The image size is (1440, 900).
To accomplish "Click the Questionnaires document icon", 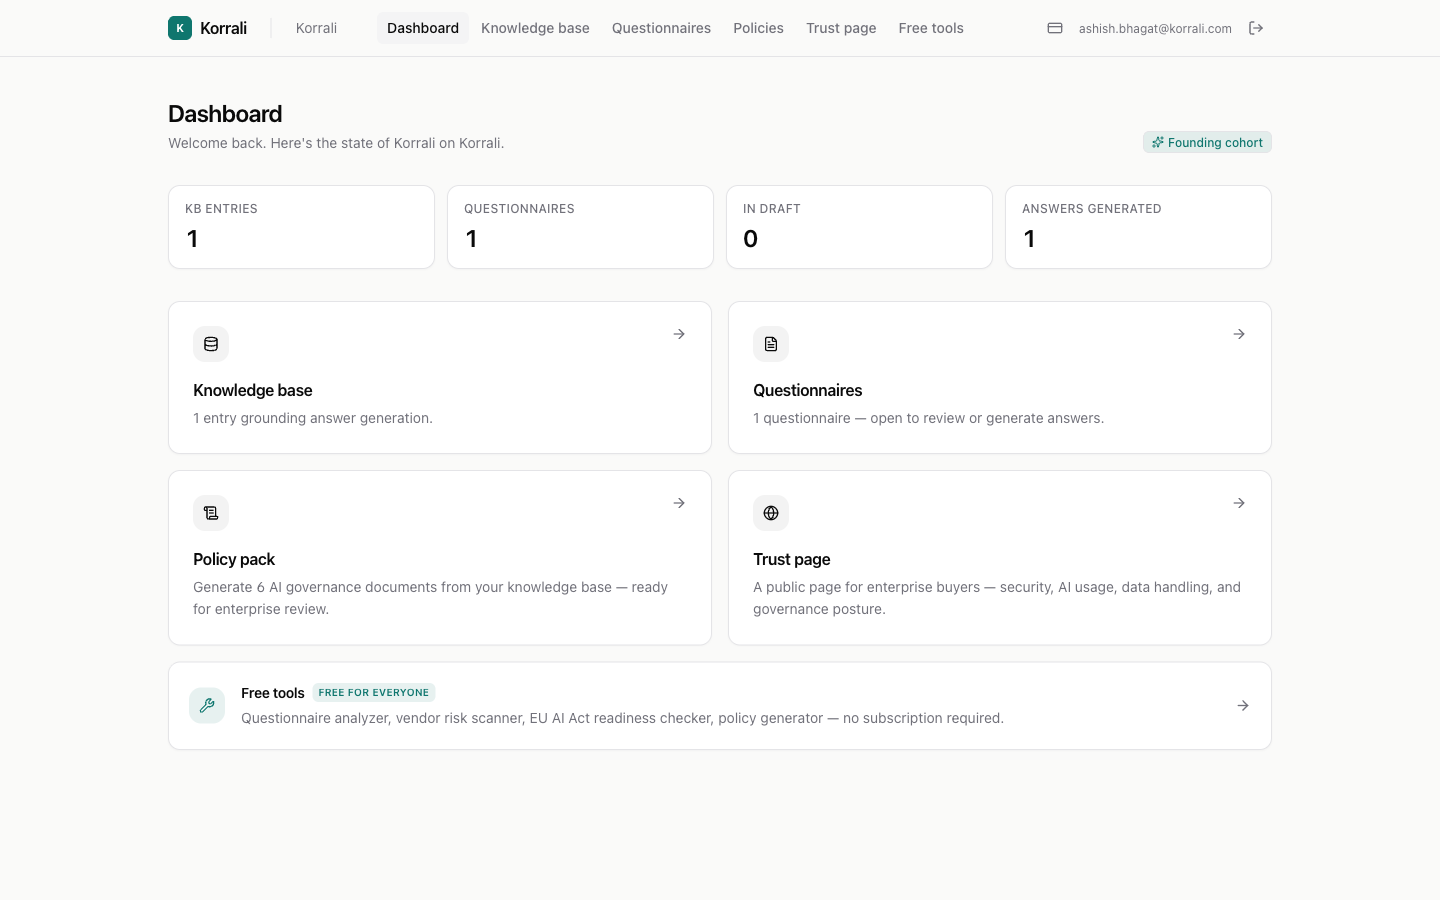I will coord(771,344).
